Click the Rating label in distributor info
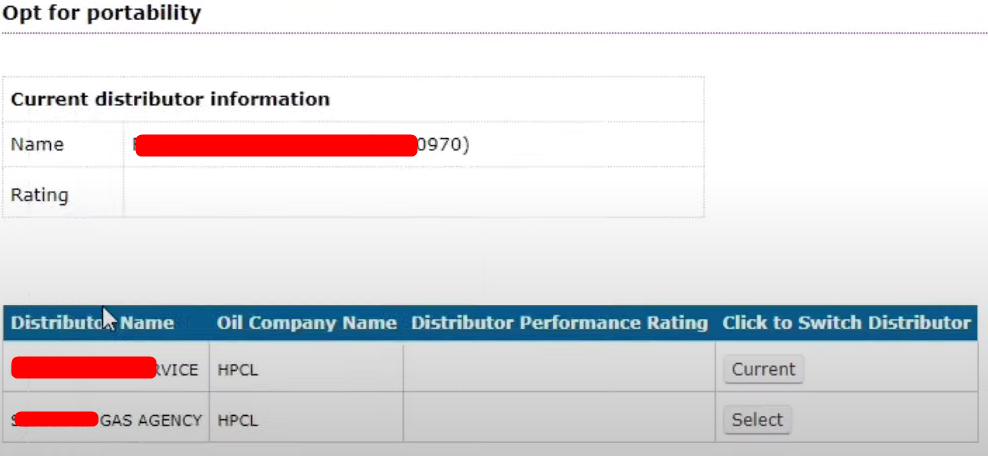This screenshot has width=988, height=456. (39, 195)
